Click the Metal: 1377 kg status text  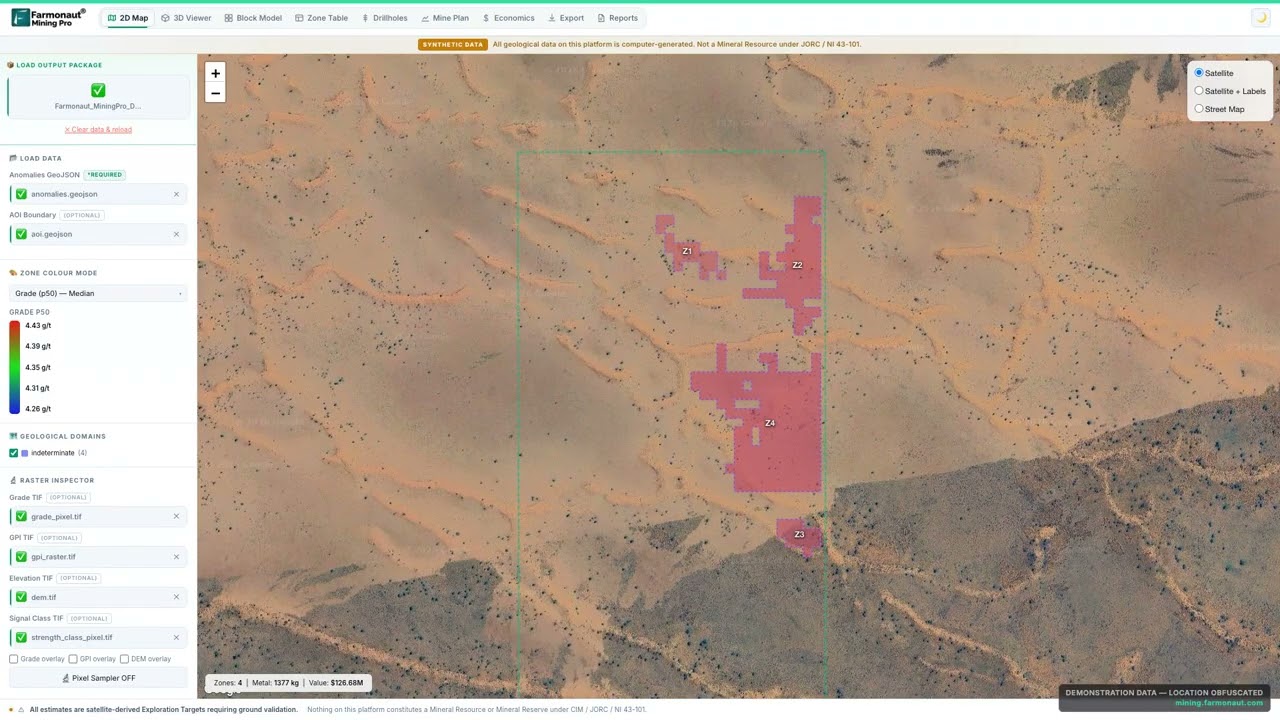coord(275,683)
